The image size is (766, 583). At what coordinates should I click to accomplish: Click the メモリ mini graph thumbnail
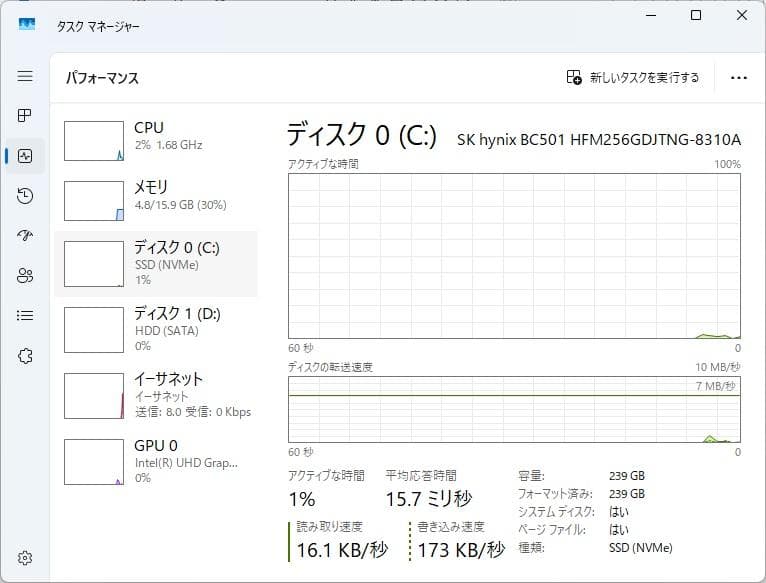94,201
